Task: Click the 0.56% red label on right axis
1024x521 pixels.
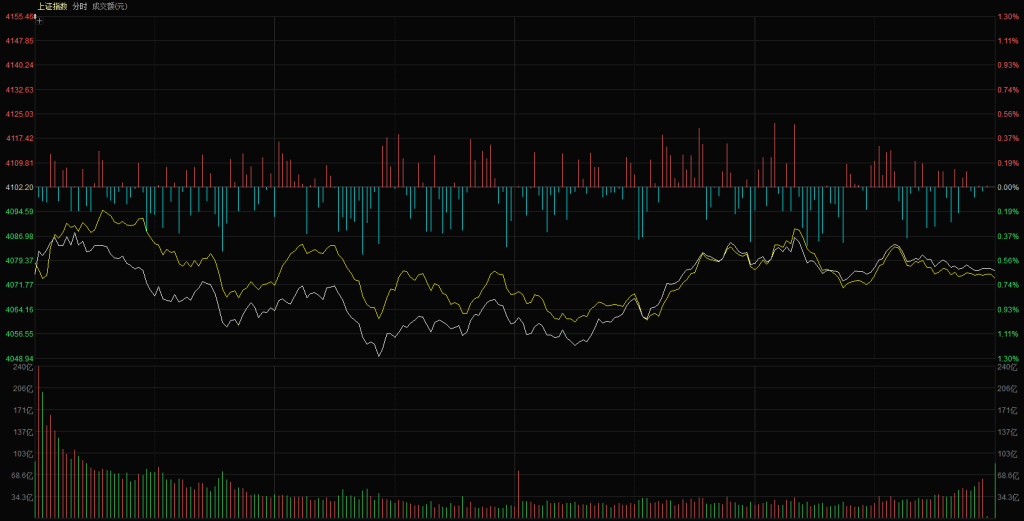Action: (x=1007, y=114)
